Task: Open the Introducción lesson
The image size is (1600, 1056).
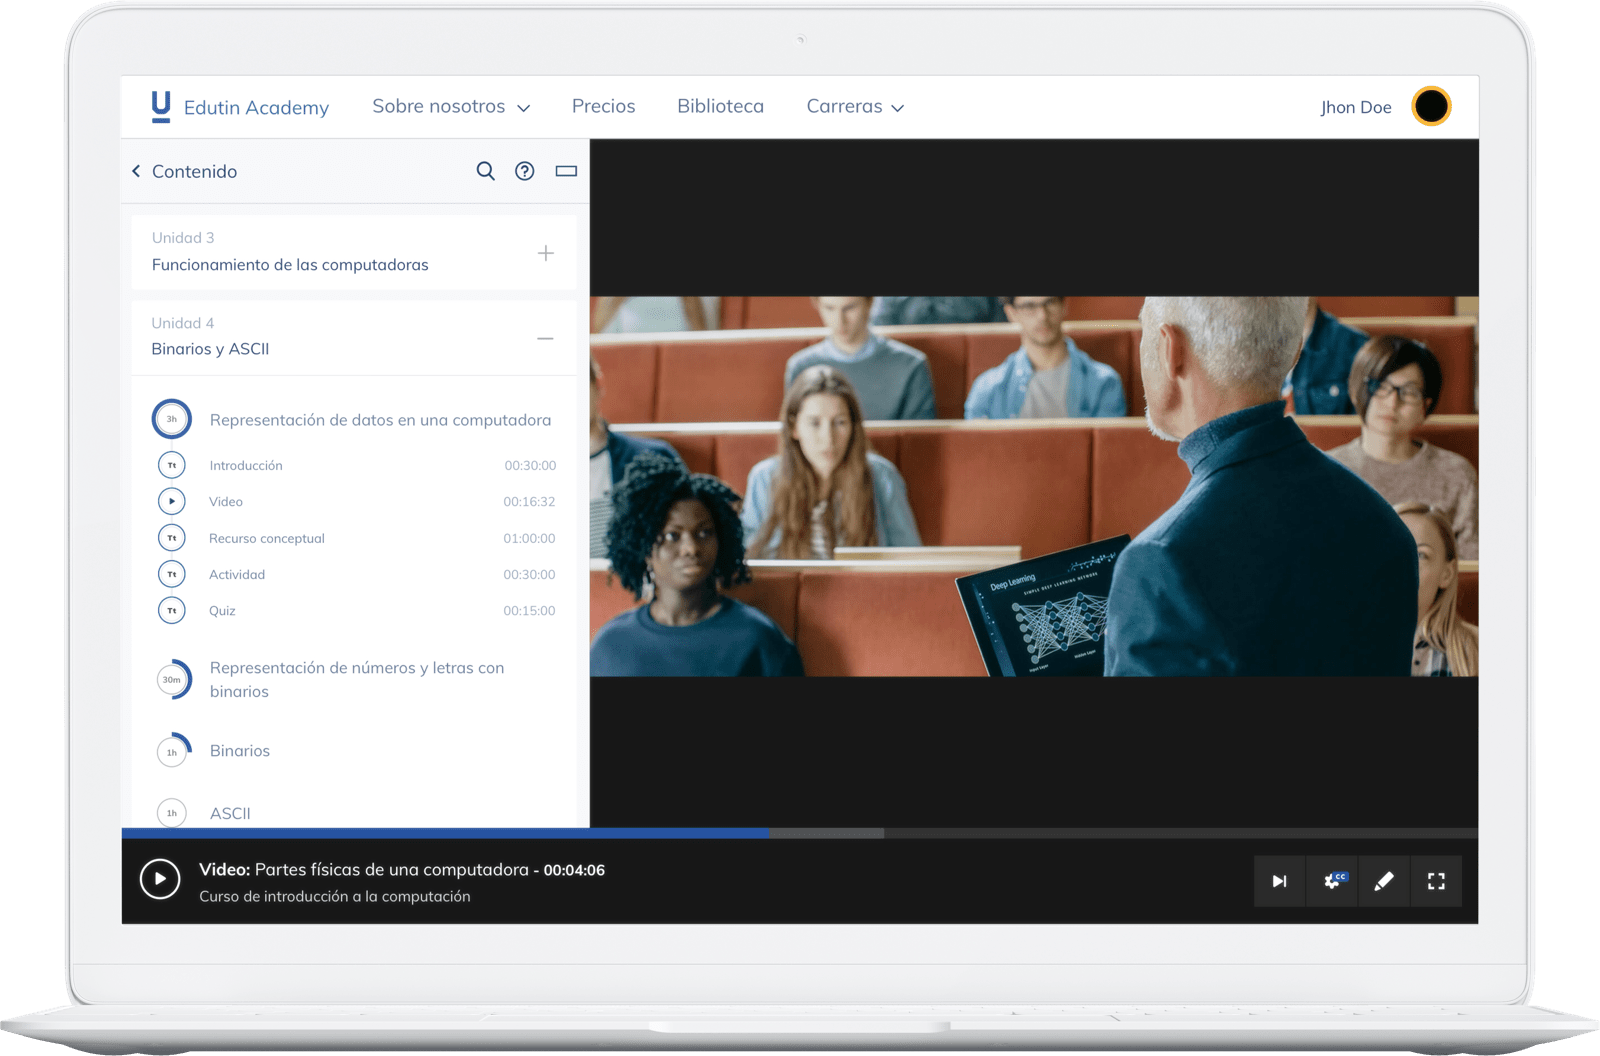Action: pos(246,465)
